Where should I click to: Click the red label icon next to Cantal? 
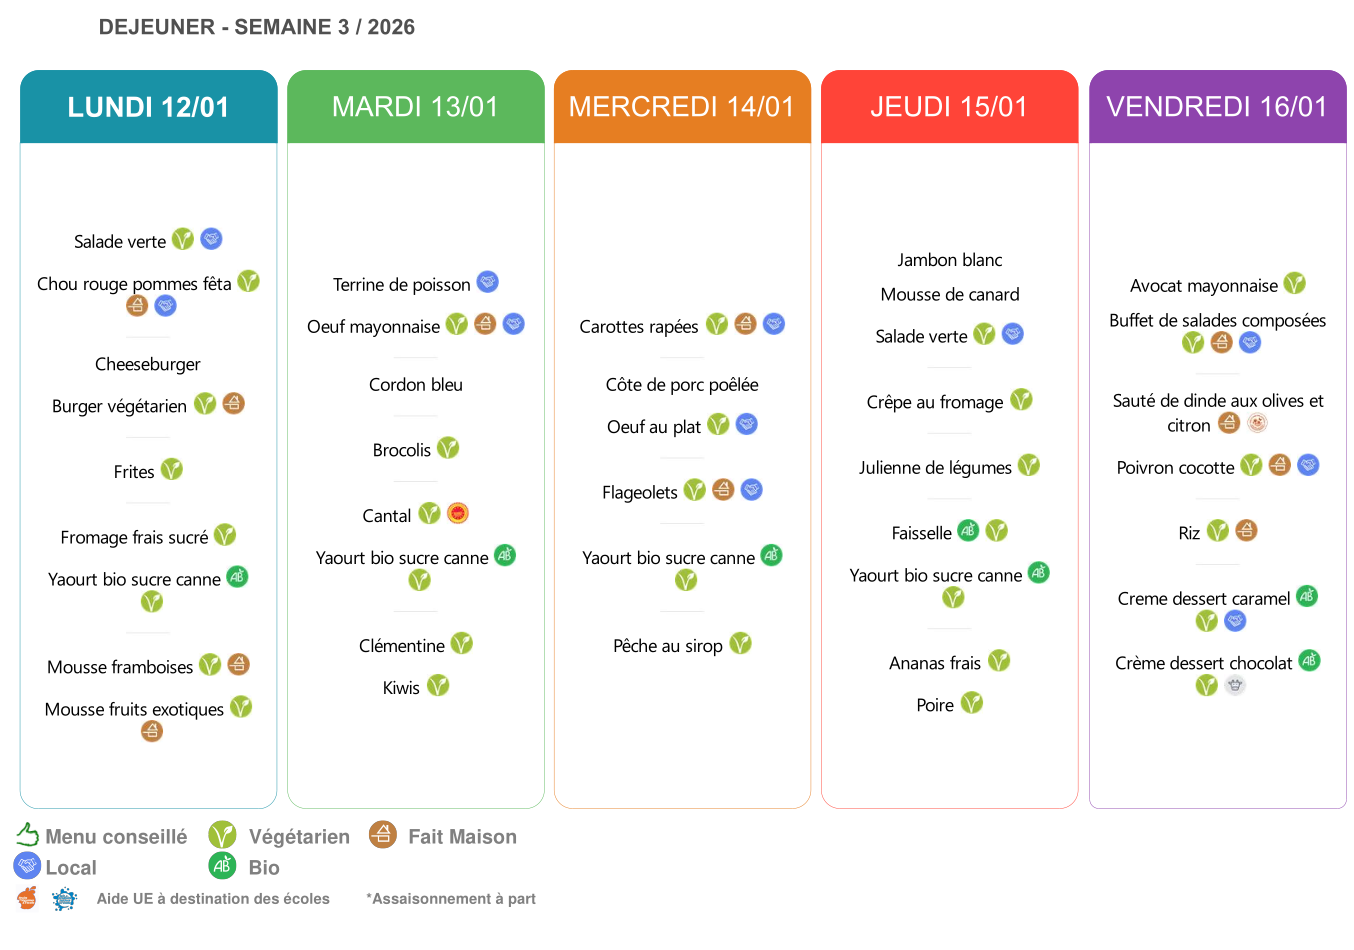[x=458, y=514]
